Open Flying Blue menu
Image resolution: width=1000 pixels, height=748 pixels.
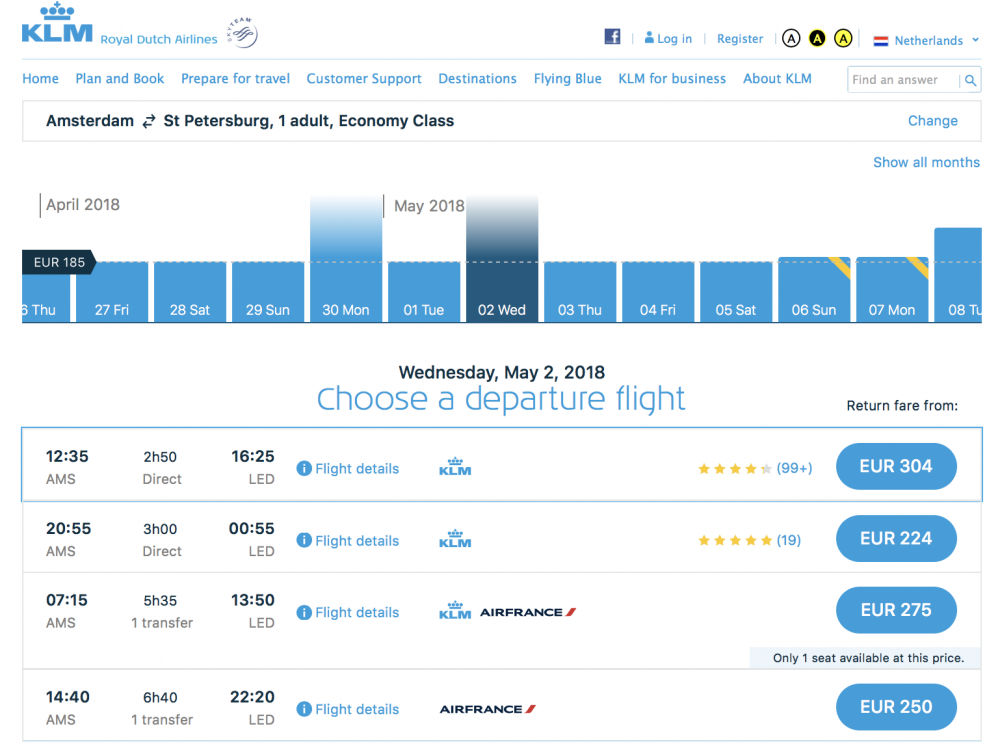pyautogui.click(x=568, y=79)
